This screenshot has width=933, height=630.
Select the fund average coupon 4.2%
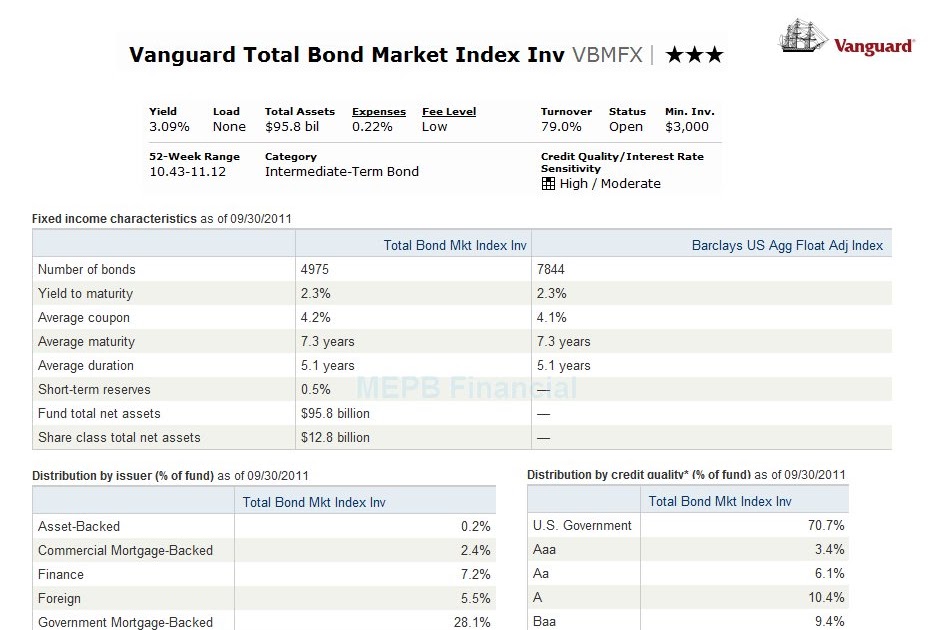pyautogui.click(x=315, y=318)
